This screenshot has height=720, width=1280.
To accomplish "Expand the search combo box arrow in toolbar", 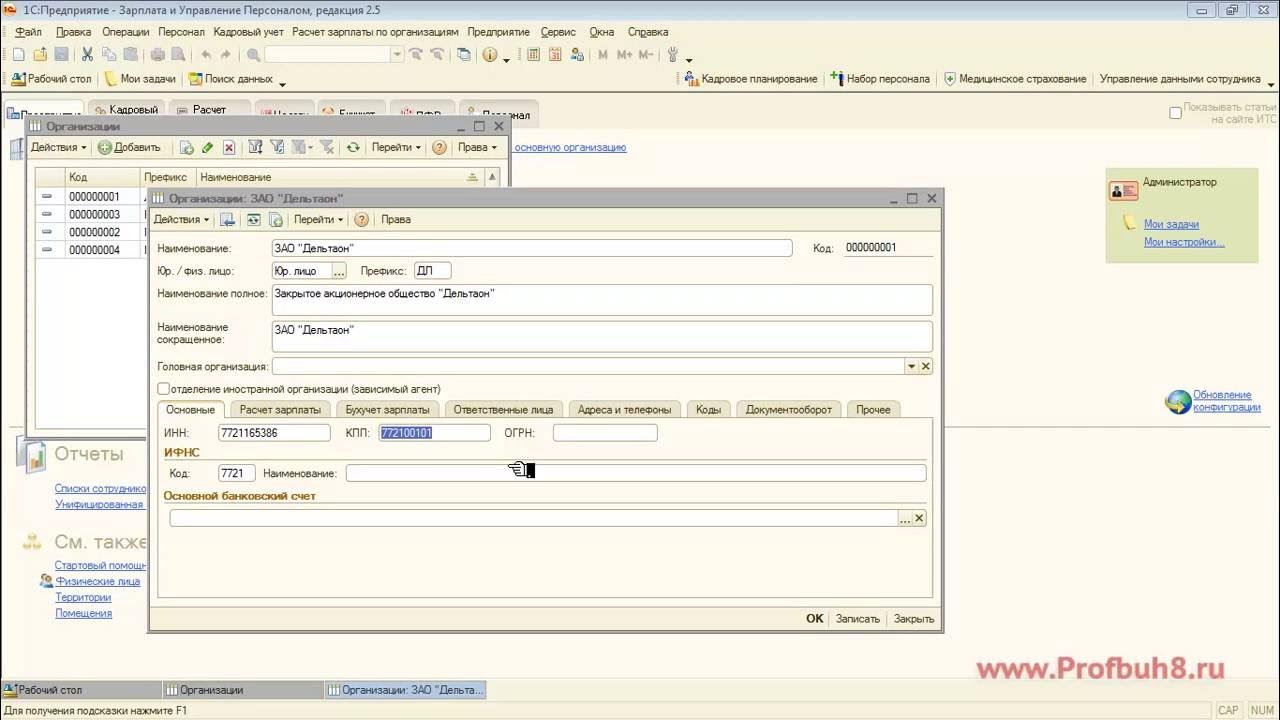I will [397, 55].
